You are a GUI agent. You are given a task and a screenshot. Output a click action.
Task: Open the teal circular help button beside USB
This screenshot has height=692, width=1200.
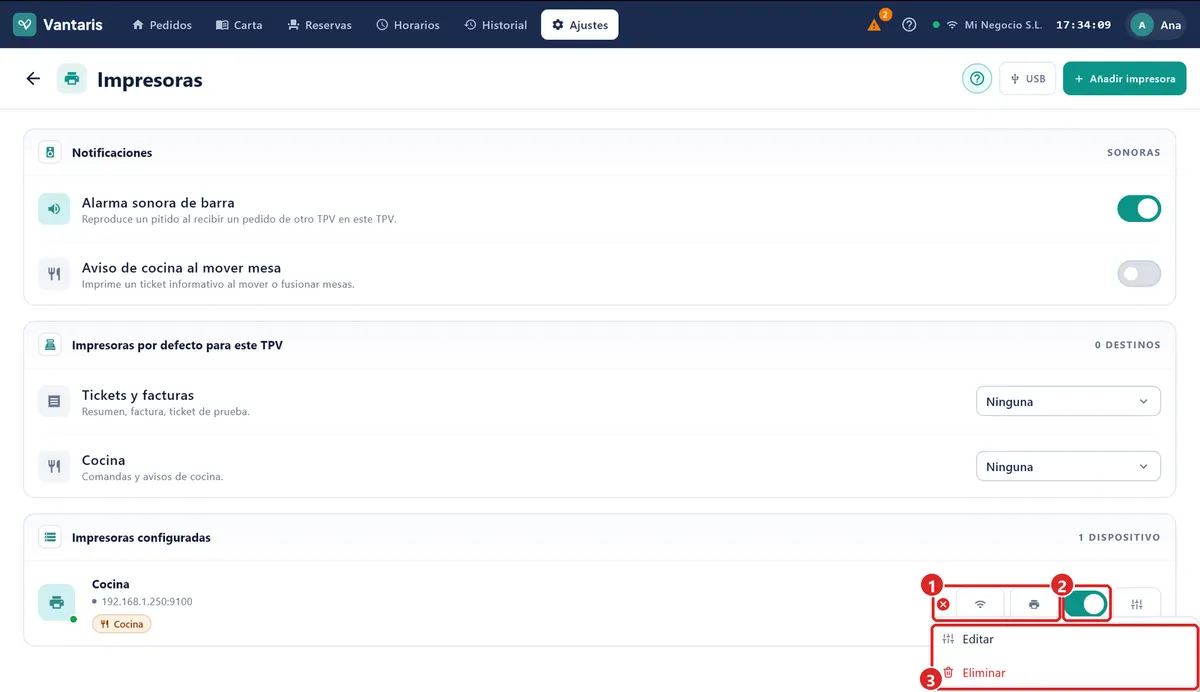tap(977, 78)
